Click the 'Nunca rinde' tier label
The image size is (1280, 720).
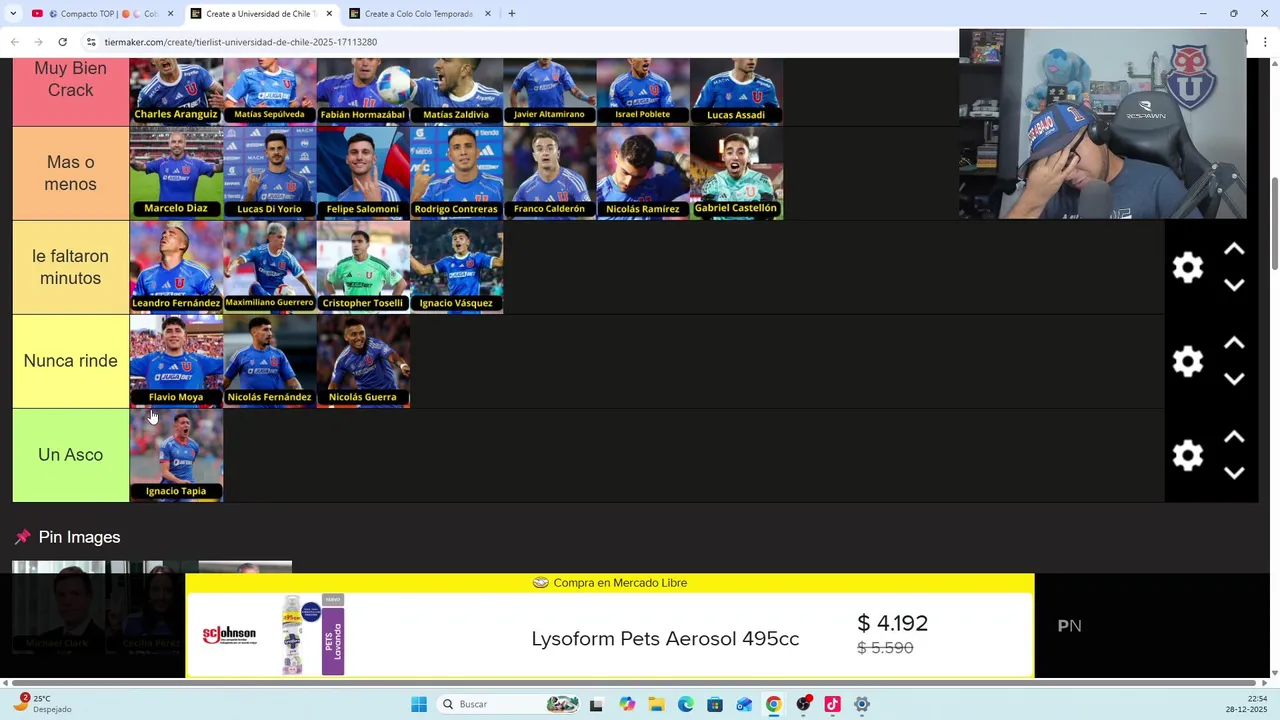[70, 361]
